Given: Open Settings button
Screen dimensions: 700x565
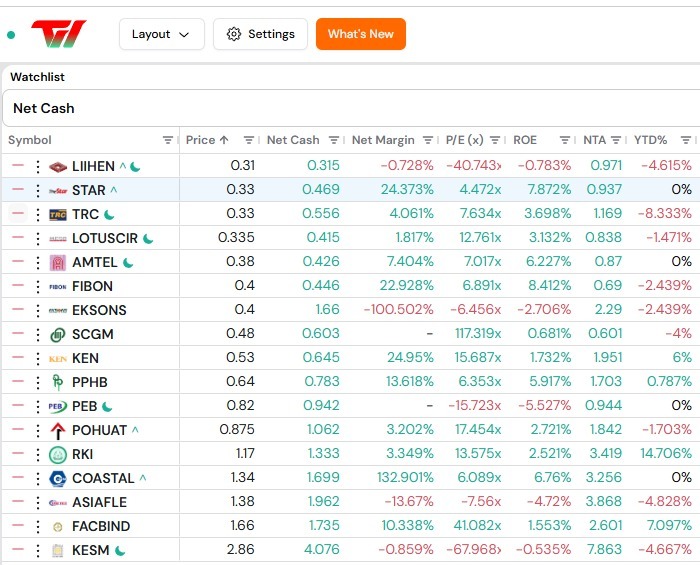Looking at the screenshot, I should pos(260,34).
